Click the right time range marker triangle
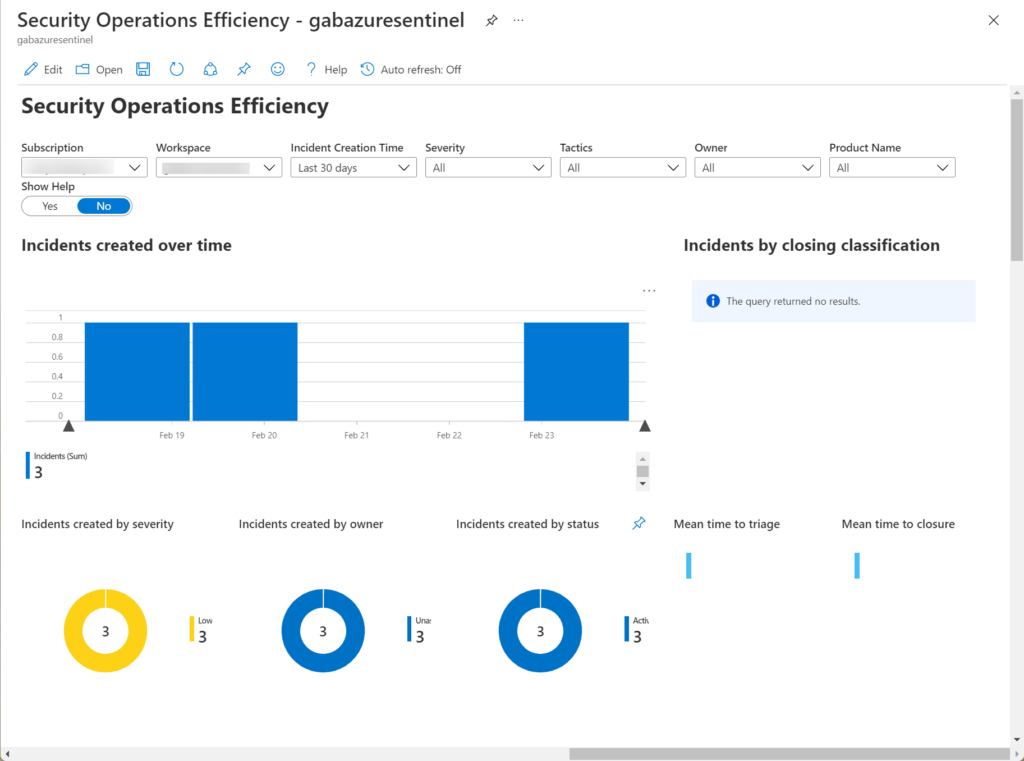Image resolution: width=1024 pixels, height=761 pixels. pyautogui.click(x=645, y=426)
